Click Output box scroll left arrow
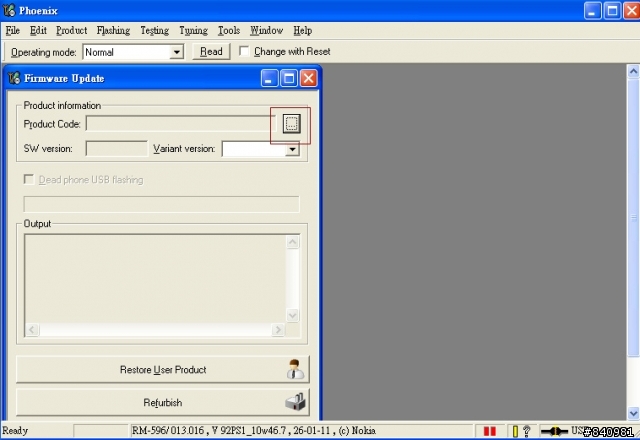Viewport: 640px width, 440px height. (x=32, y=329)
